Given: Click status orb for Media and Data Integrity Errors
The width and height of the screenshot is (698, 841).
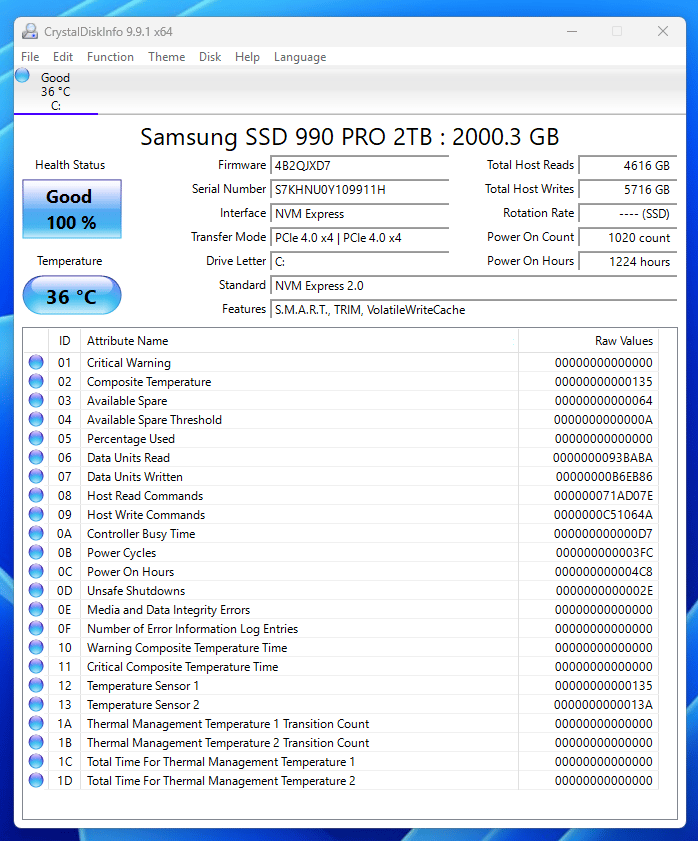Looking at the screenshot, I should [36, 609].
